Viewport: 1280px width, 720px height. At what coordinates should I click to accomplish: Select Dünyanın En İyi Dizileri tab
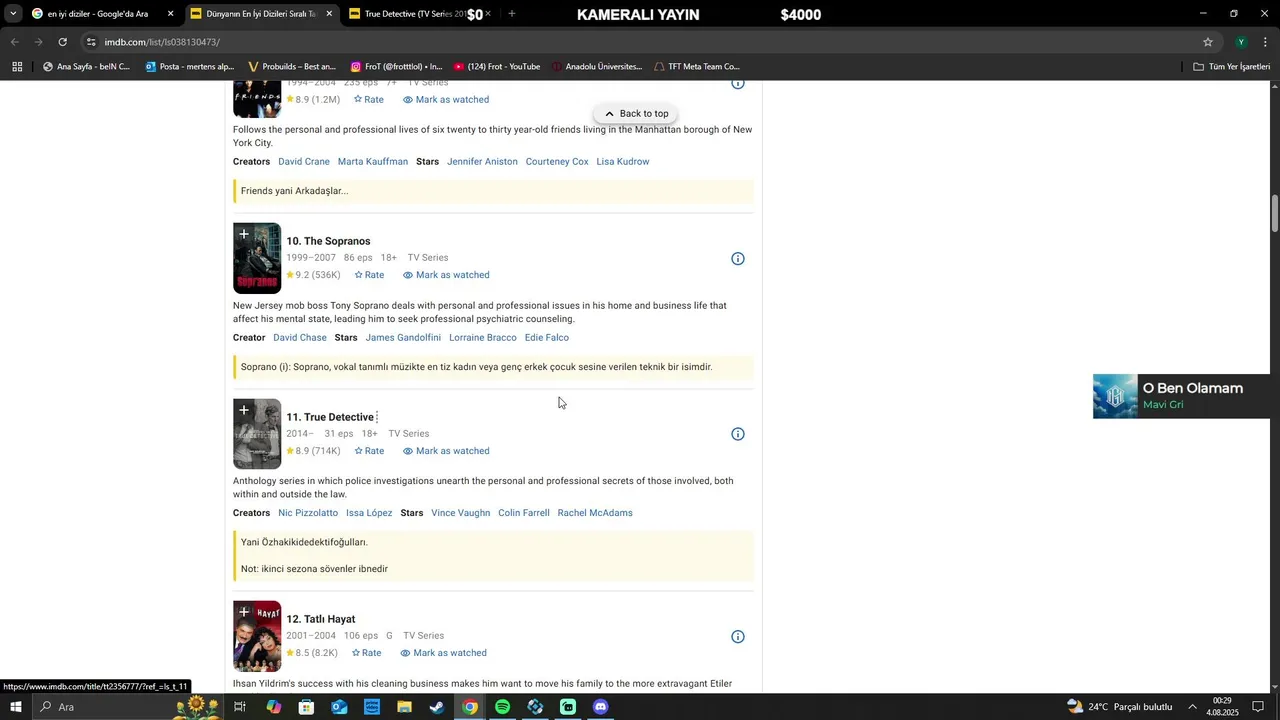pos(260,14)
